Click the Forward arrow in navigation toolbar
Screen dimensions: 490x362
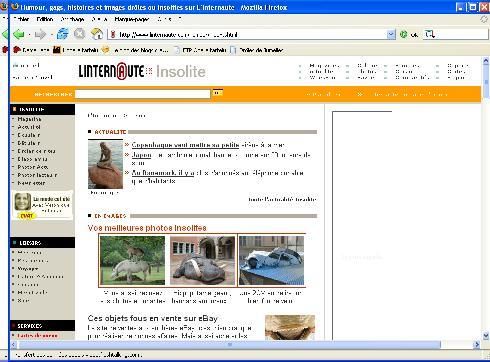pos(40,34)
